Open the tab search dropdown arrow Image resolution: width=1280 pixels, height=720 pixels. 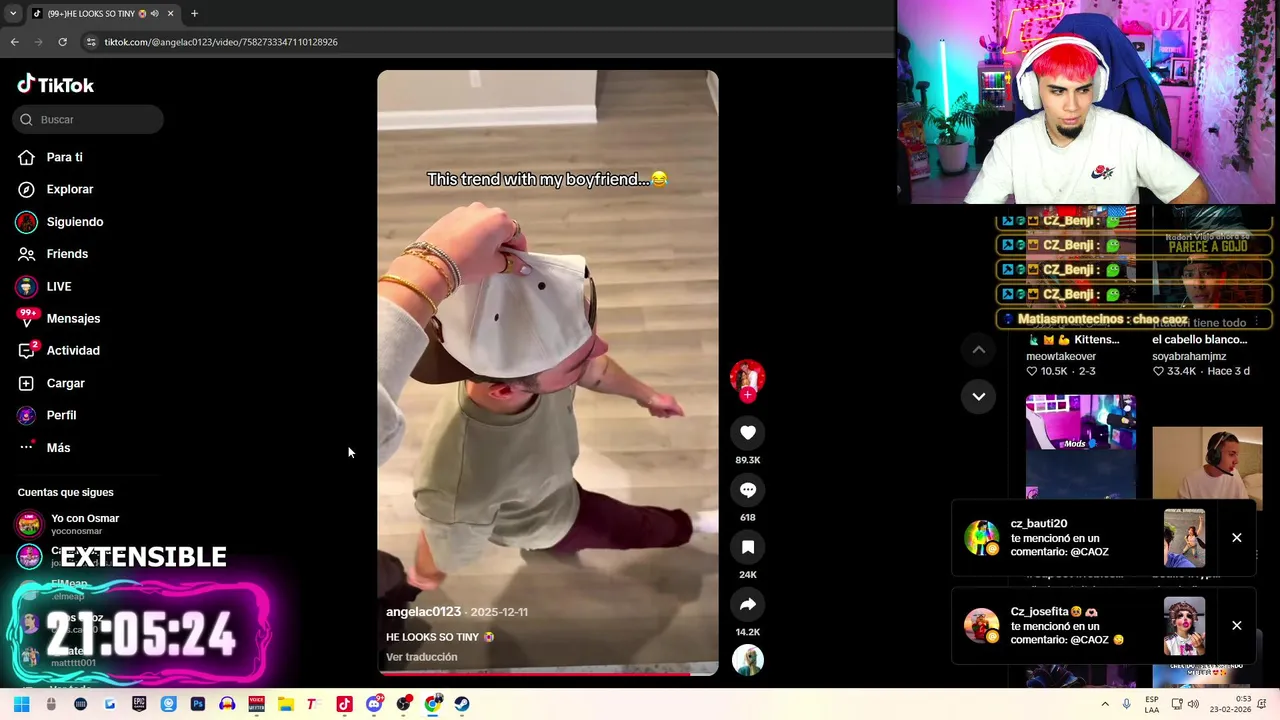tap(12, 14)
